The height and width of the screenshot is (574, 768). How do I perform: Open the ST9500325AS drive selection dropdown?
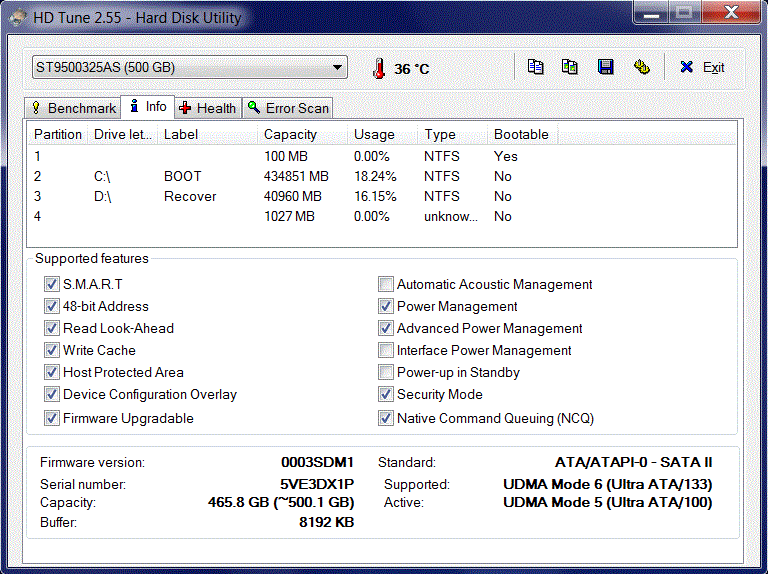pos(190,67)
